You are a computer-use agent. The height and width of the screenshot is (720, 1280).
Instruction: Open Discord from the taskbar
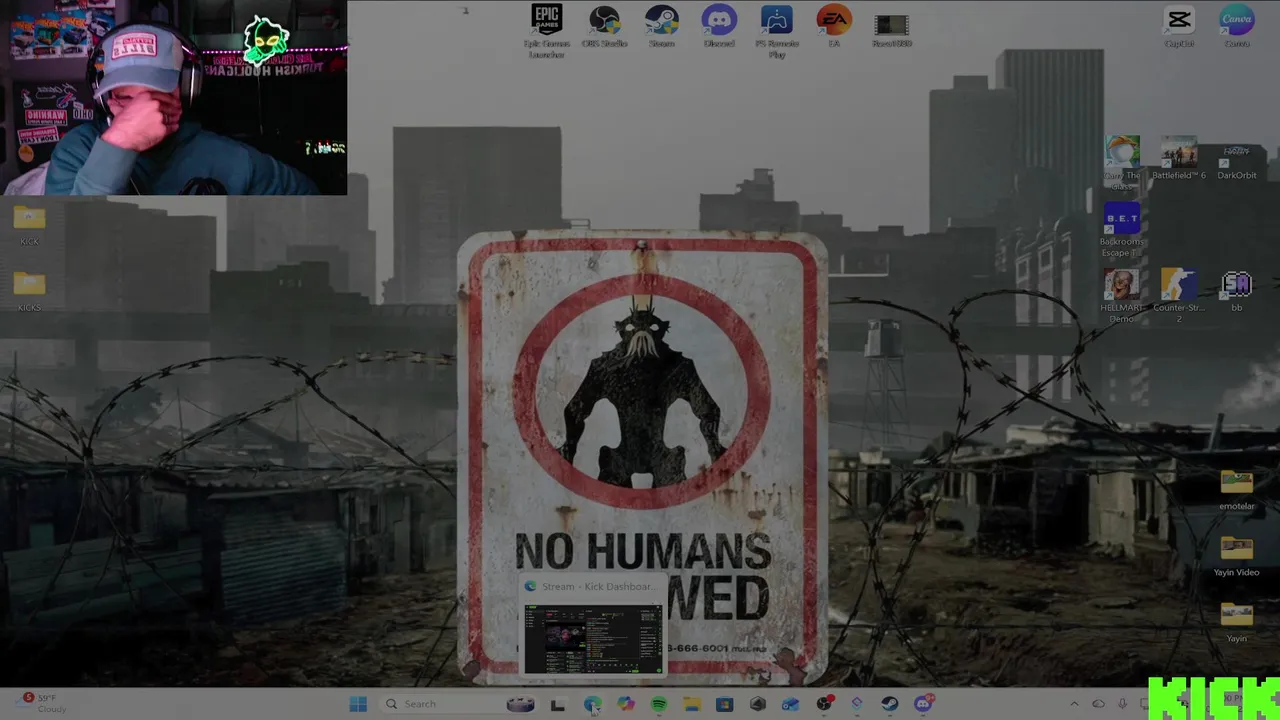923,704
